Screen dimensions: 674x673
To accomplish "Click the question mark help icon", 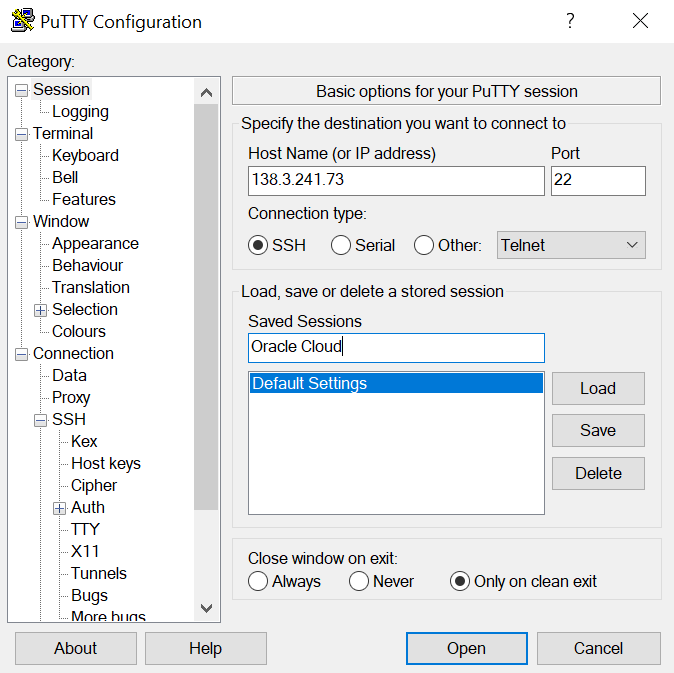I will tap(570, 21).
